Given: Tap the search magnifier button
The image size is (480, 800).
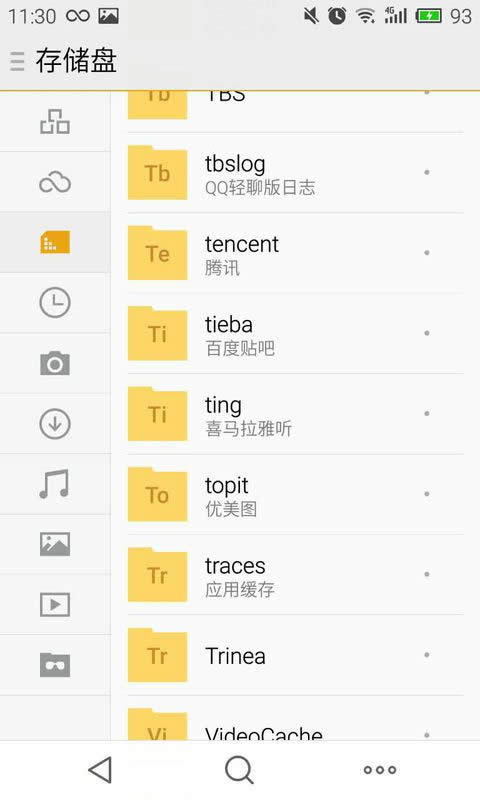Looking at the screenshot, I should [239, 769].
